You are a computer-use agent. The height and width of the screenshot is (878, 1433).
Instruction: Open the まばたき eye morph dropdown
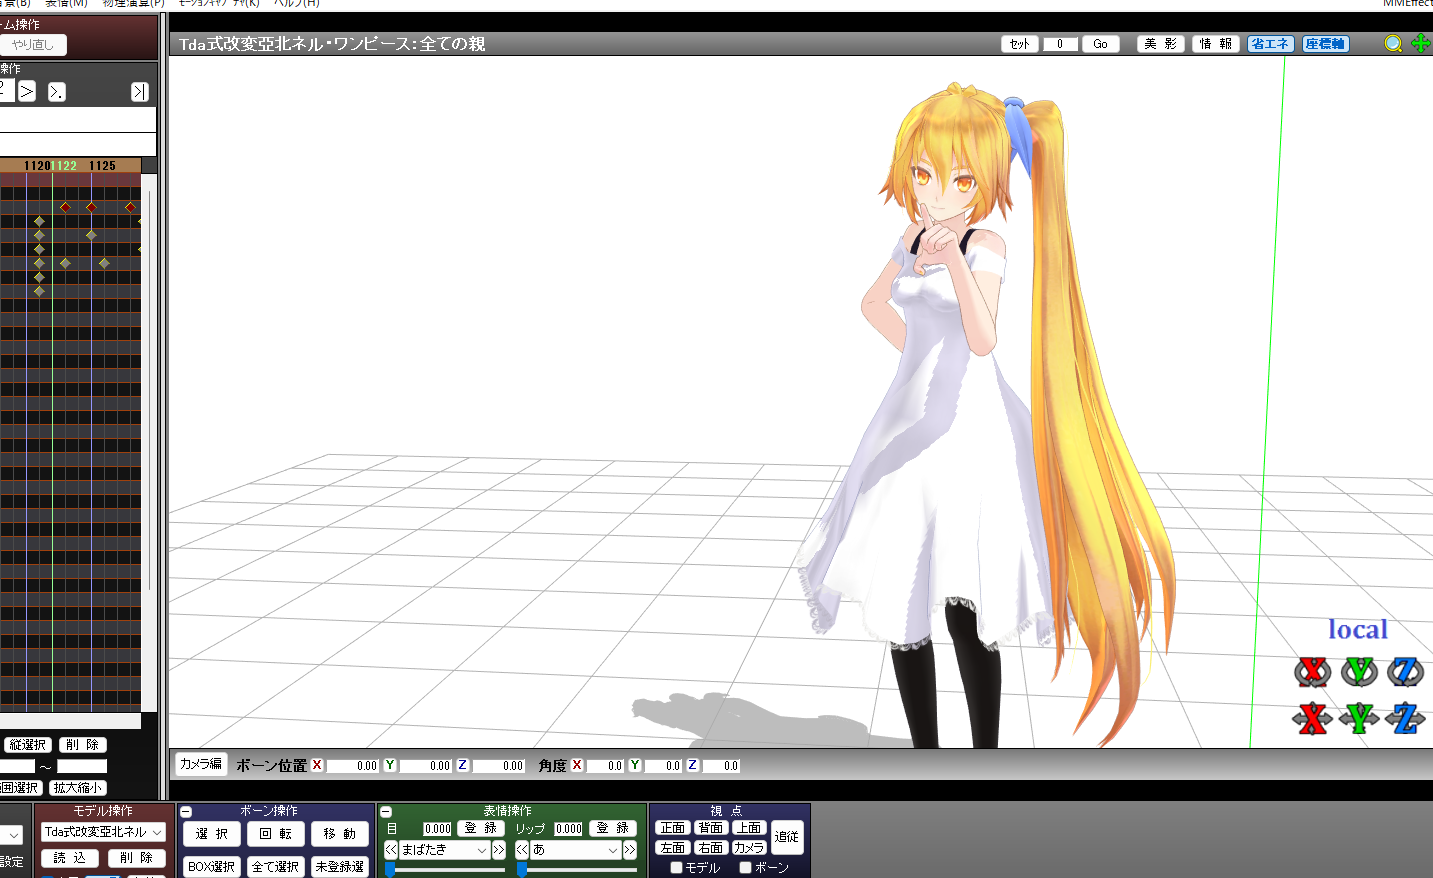444,849
